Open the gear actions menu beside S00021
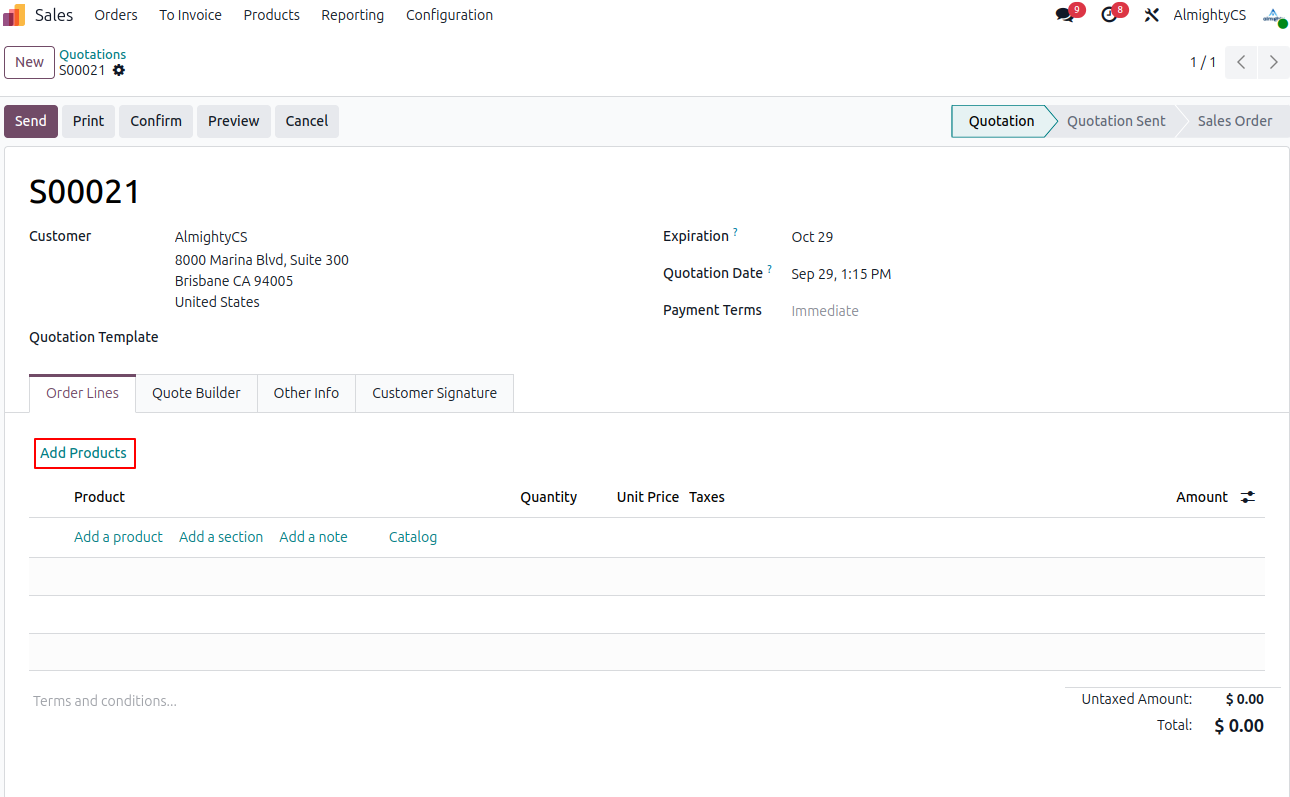 click(x=119, y=71)
